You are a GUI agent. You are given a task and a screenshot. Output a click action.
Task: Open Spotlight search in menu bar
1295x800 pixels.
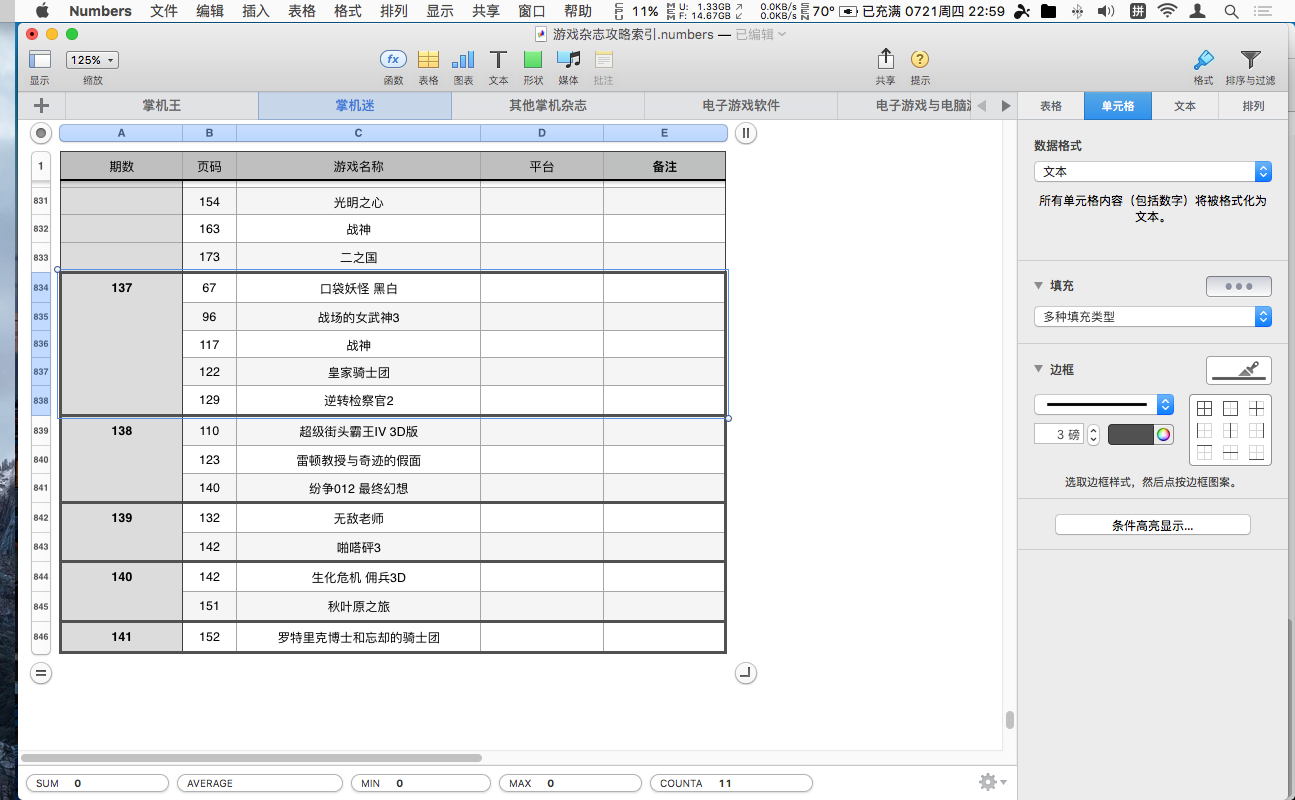[x=1231, y=12]
